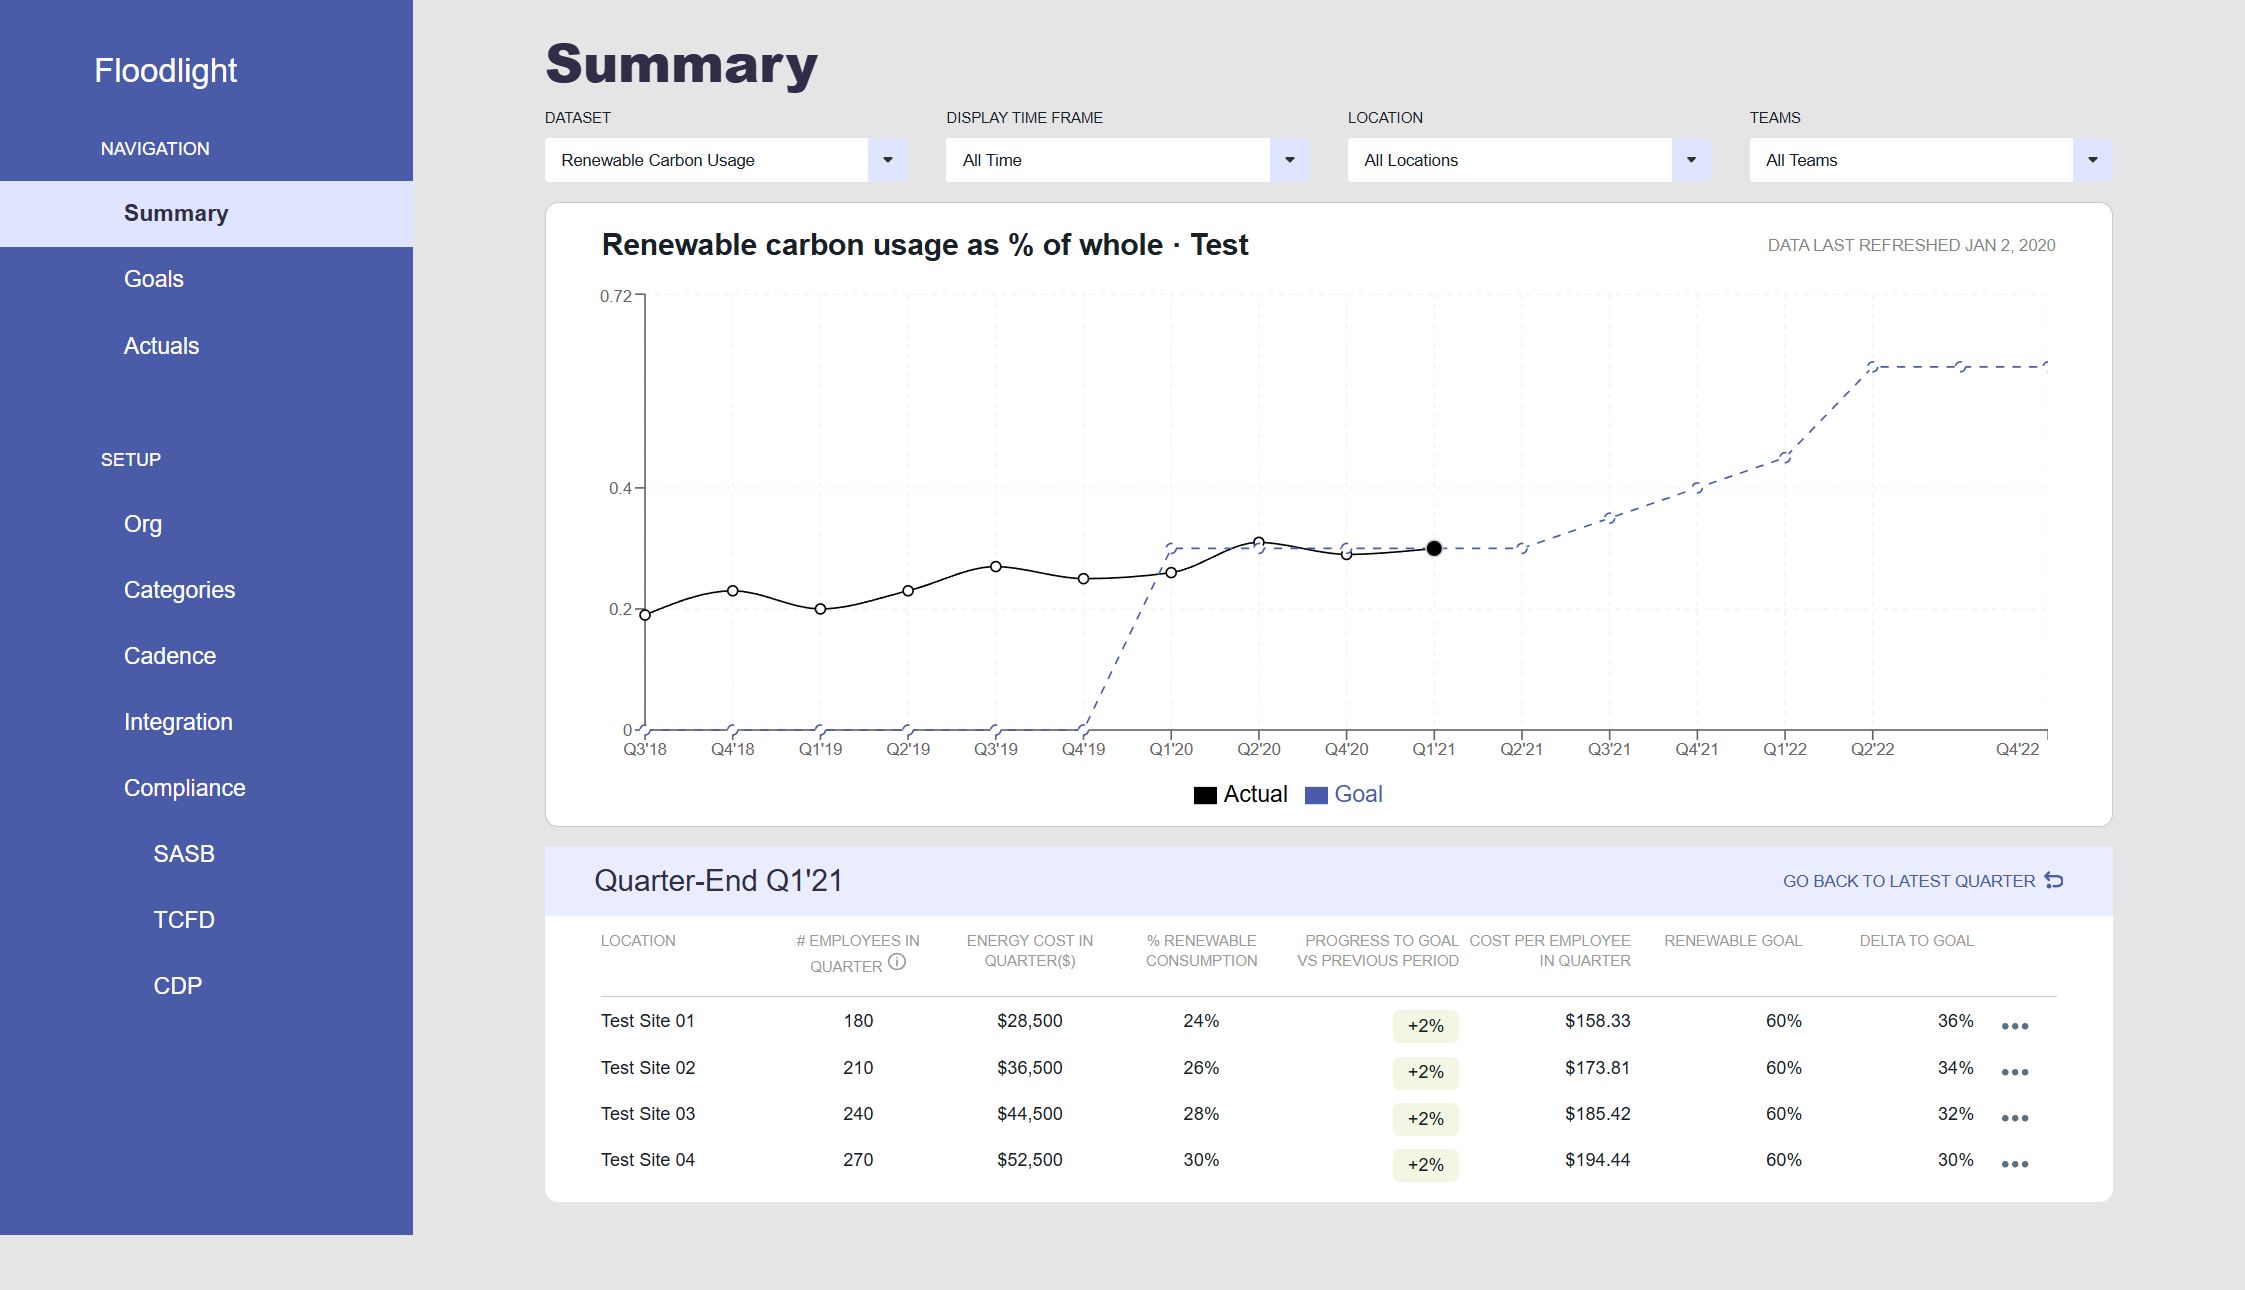Select the filled Q1'21 data point
Image resolution: width=2245 pixels, height=1290 pixels.
coord(1434,548)
